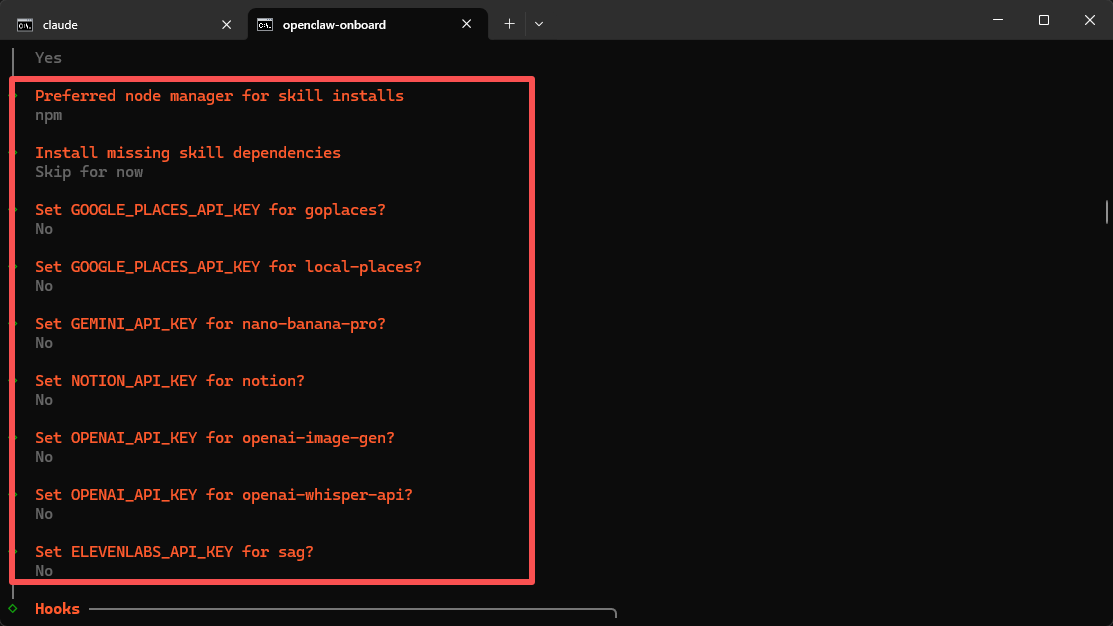The width and height of the screenshot is (1113, 626).
Task: Click the GOOGLE_PLACES_API_KEY for goplaces prompt
Action: [210, 210]
